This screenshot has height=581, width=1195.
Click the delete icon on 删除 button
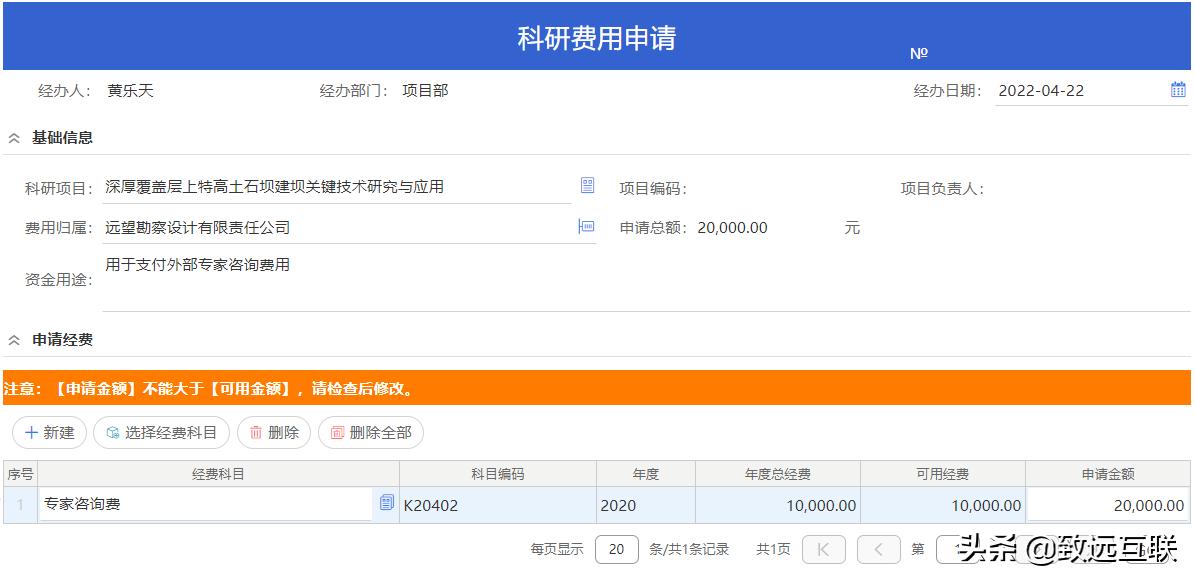coord(254,433)
